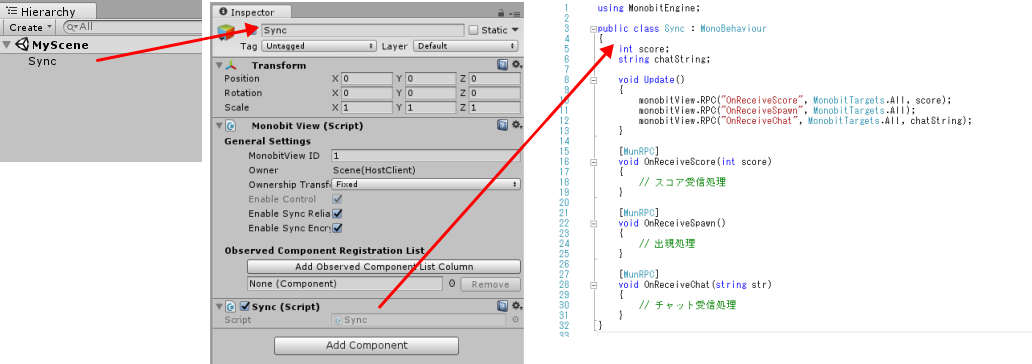This screenshot has height=364, width=1032.
Task: Click the Rotation Z field
Action: 494,93
